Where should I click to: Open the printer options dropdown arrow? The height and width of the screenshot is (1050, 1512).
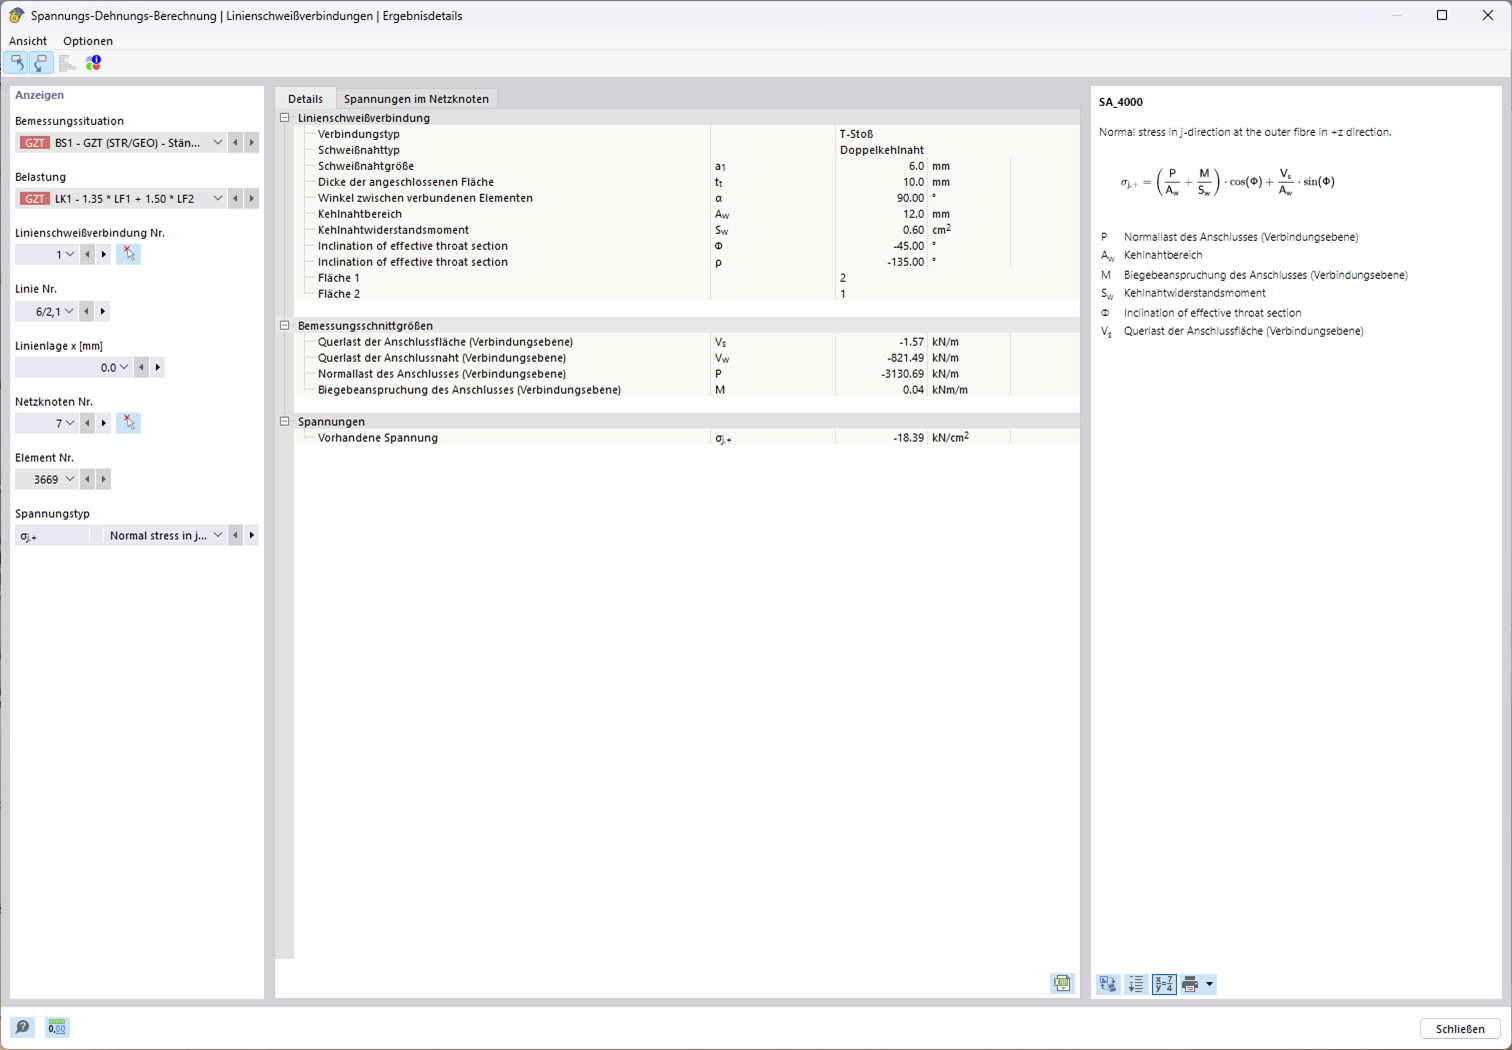(x=1209, y=985)
